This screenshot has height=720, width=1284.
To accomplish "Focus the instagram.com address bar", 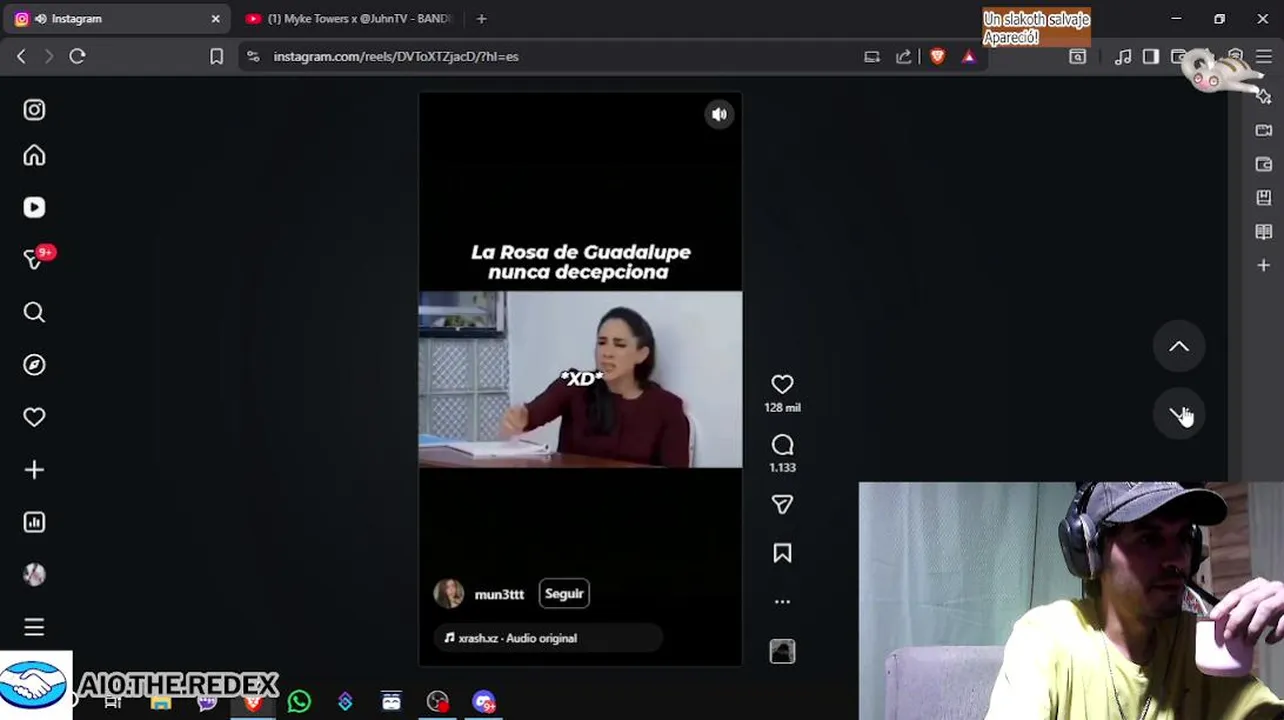I will pyautogui.click(x=550, y=57).
